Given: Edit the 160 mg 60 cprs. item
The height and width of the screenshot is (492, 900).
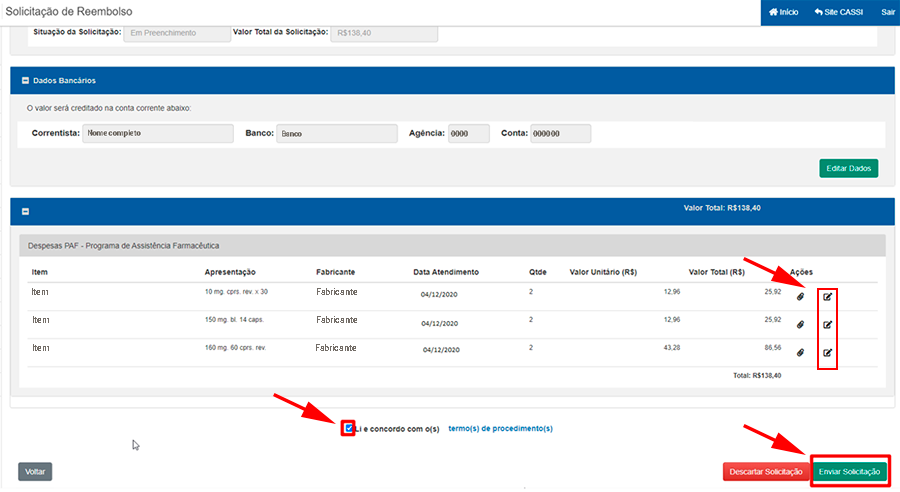Looking at the screenshot, I should point(827,352).
